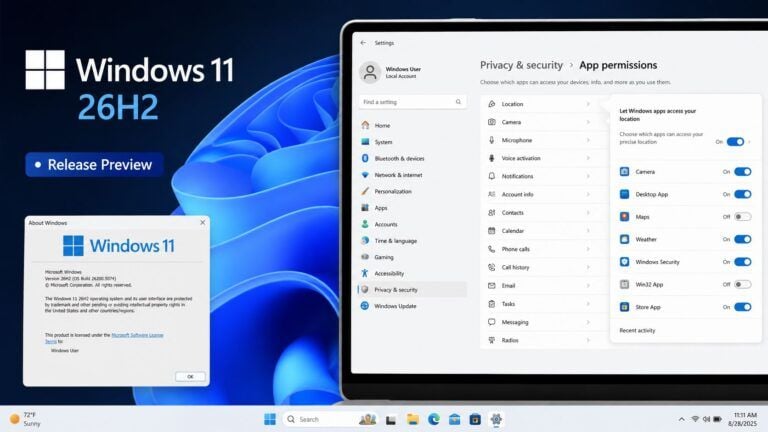Viewport: 768px width, 432px height.
Task: Open Settings gear in taskbar
Action: [x=496, y=419]
